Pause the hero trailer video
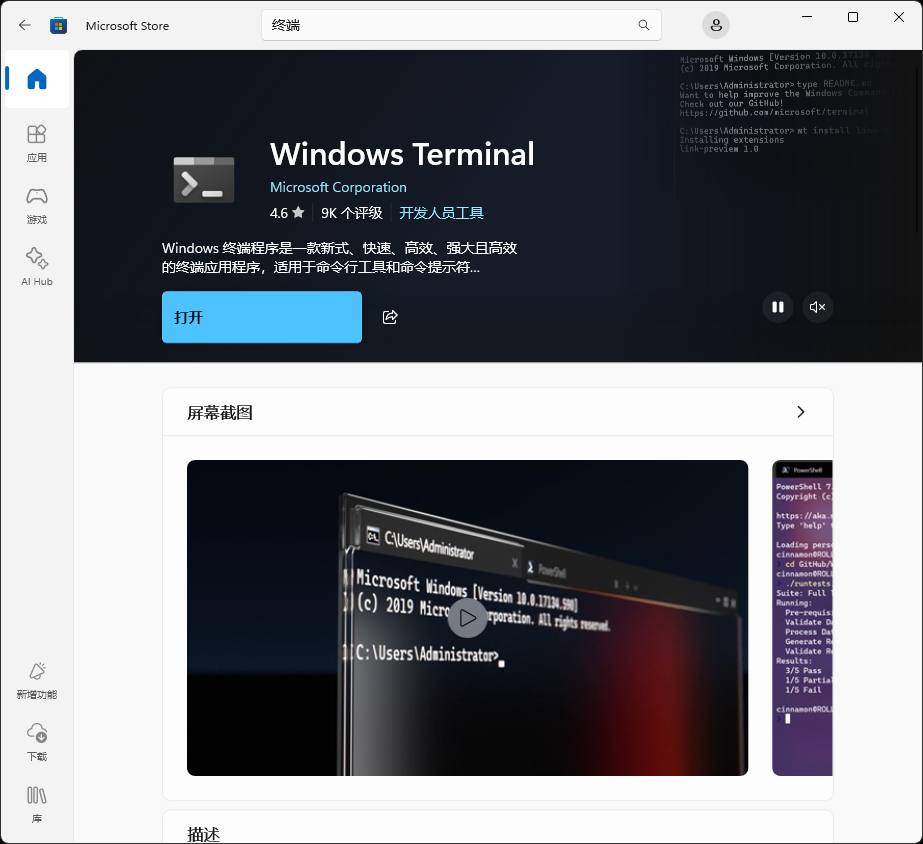This screenshot has height=844, width=923. coord(777,307)
